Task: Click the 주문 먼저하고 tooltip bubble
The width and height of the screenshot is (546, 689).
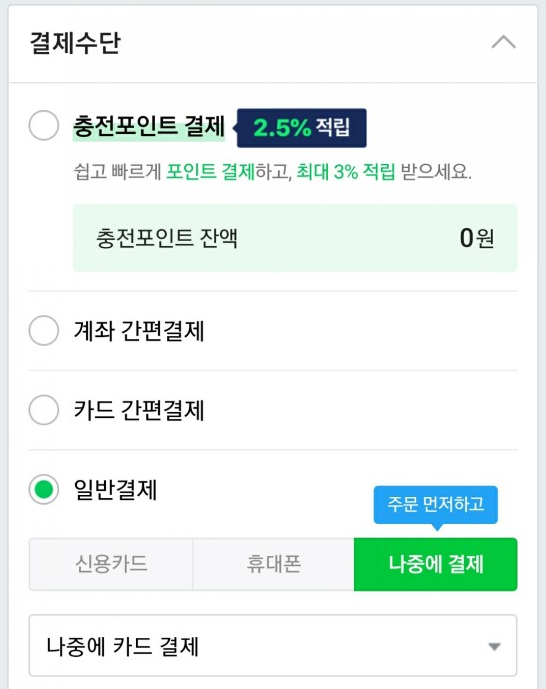Action: (436, 504)
